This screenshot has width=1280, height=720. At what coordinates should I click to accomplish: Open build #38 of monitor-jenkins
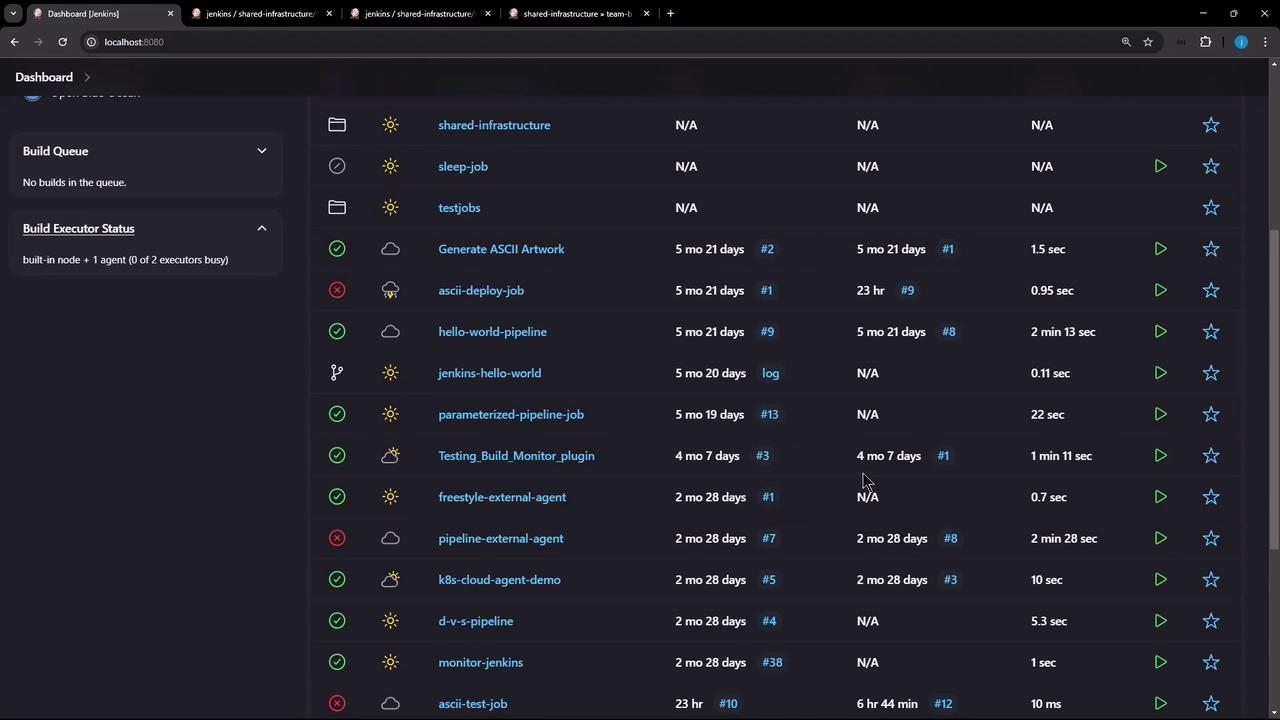(x=772, y=662)
